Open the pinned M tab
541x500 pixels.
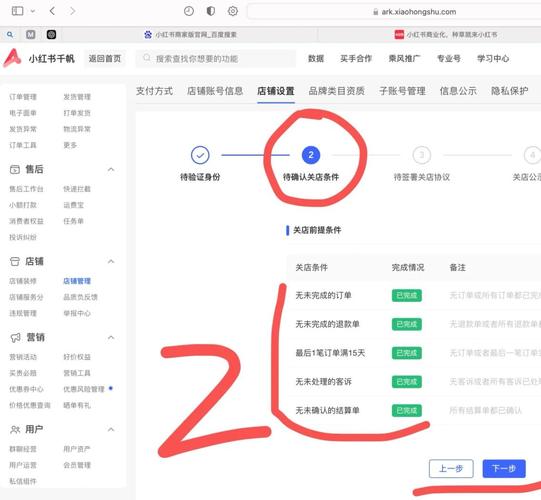point(31,35)
